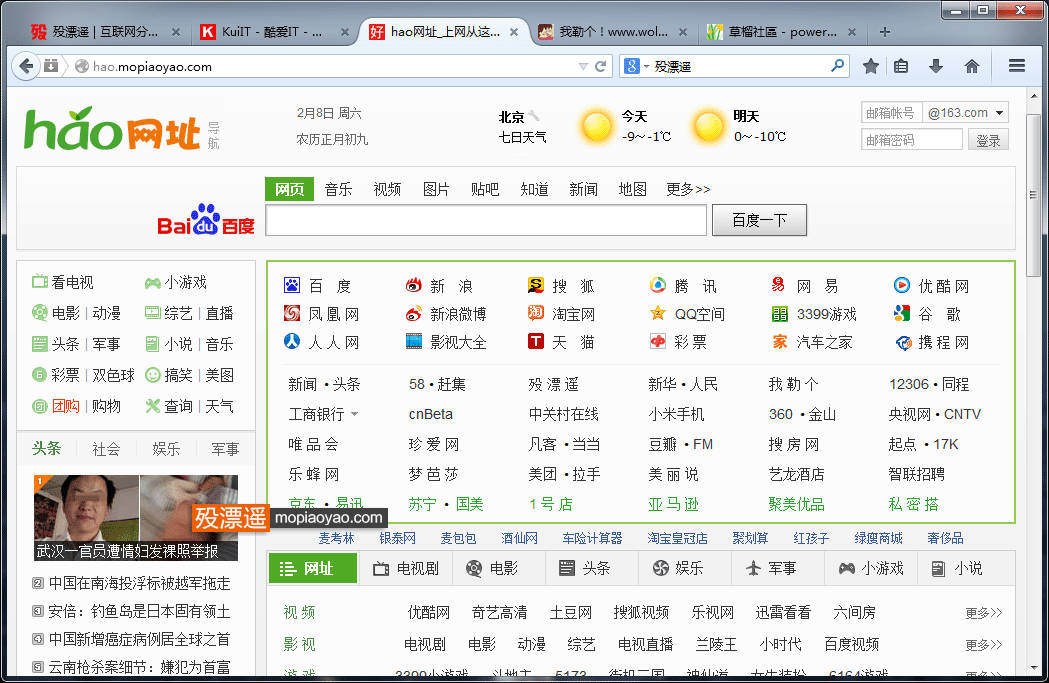
Task: Reload the page with refresh icon
Action: point(600,66)
